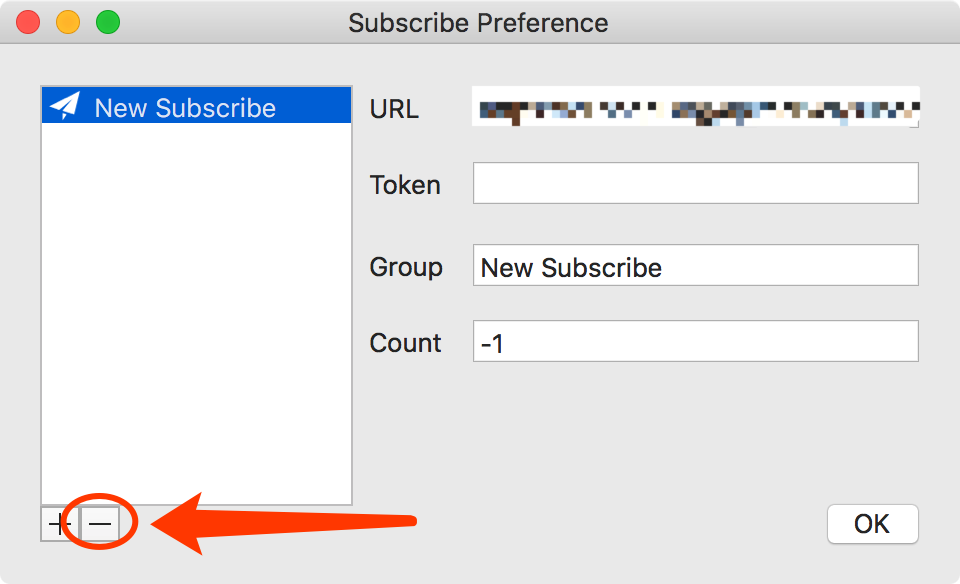Image resolution: width=960 pixels, height=584 pixels.
Task: Click the red arrow annotation
Action: (283, 523)
